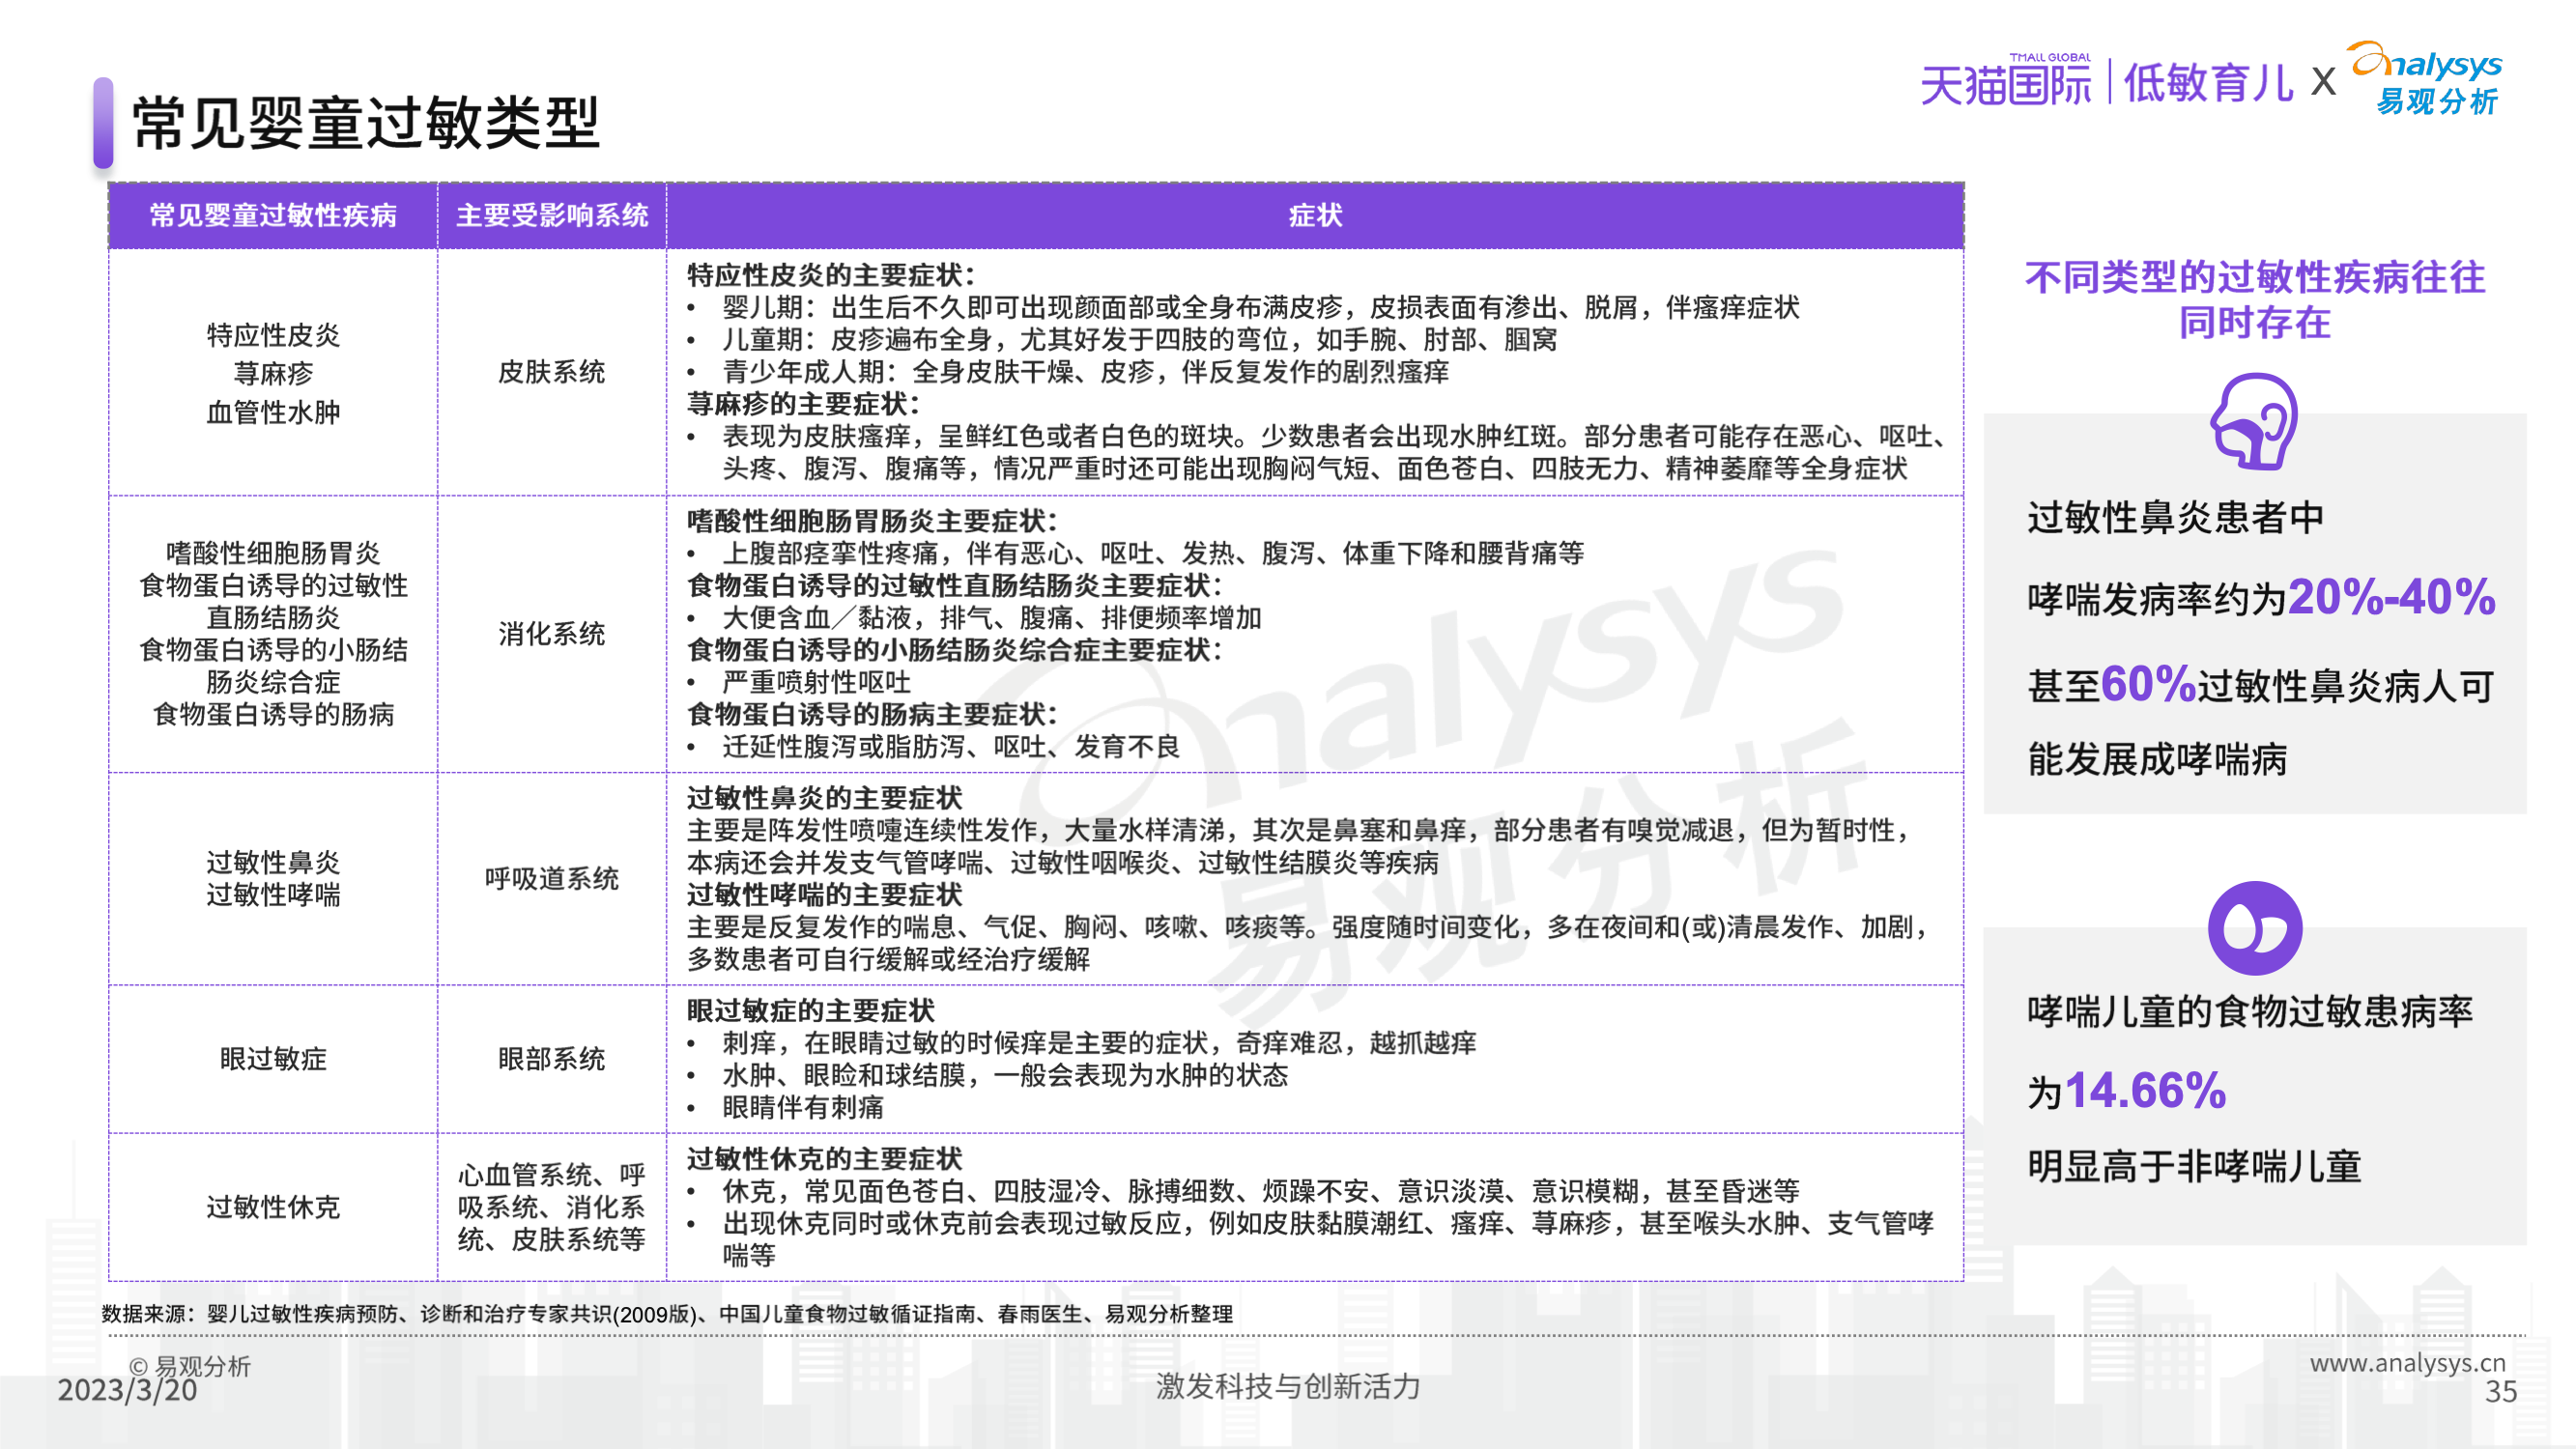Viewport: 2576px width, 1449px height.
Task: Select the slide title 常见婴童过敏类型
Action: 366,123
